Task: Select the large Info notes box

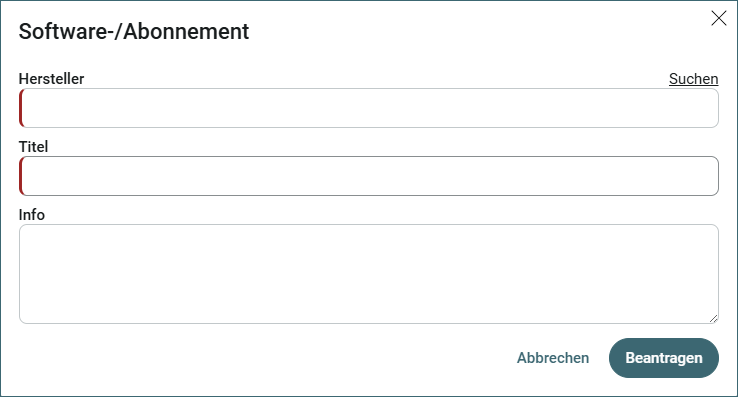Action: (369, 274)
